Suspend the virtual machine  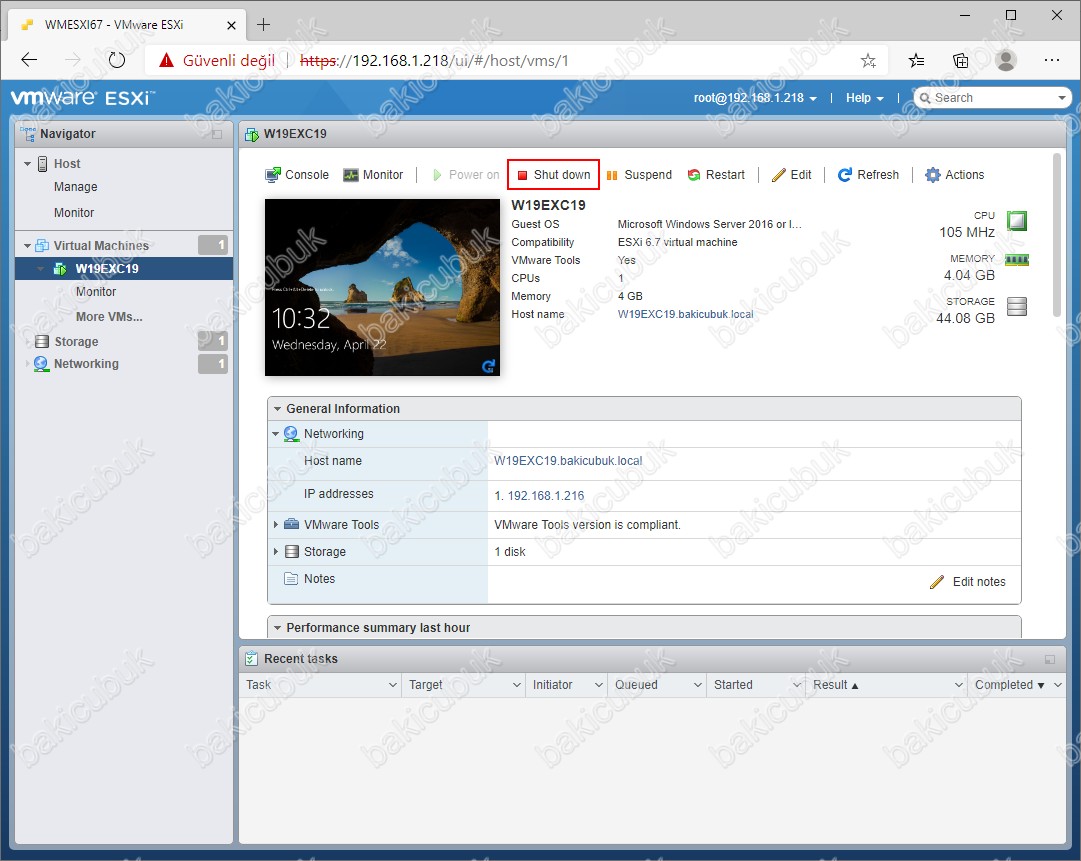click(639, 175)
